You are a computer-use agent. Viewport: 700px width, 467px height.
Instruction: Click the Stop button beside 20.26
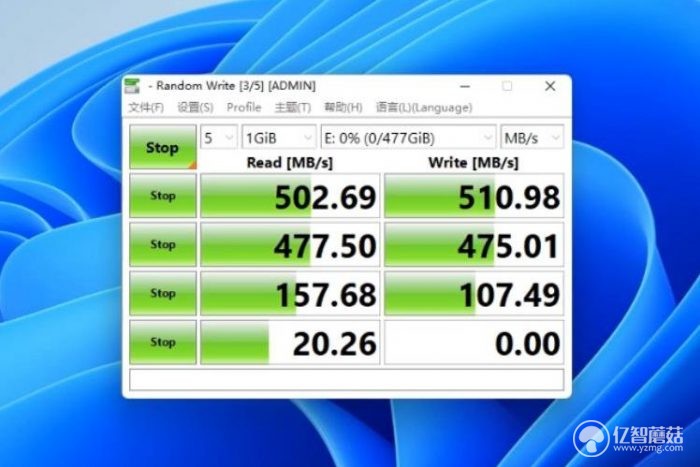pos(163,342)
